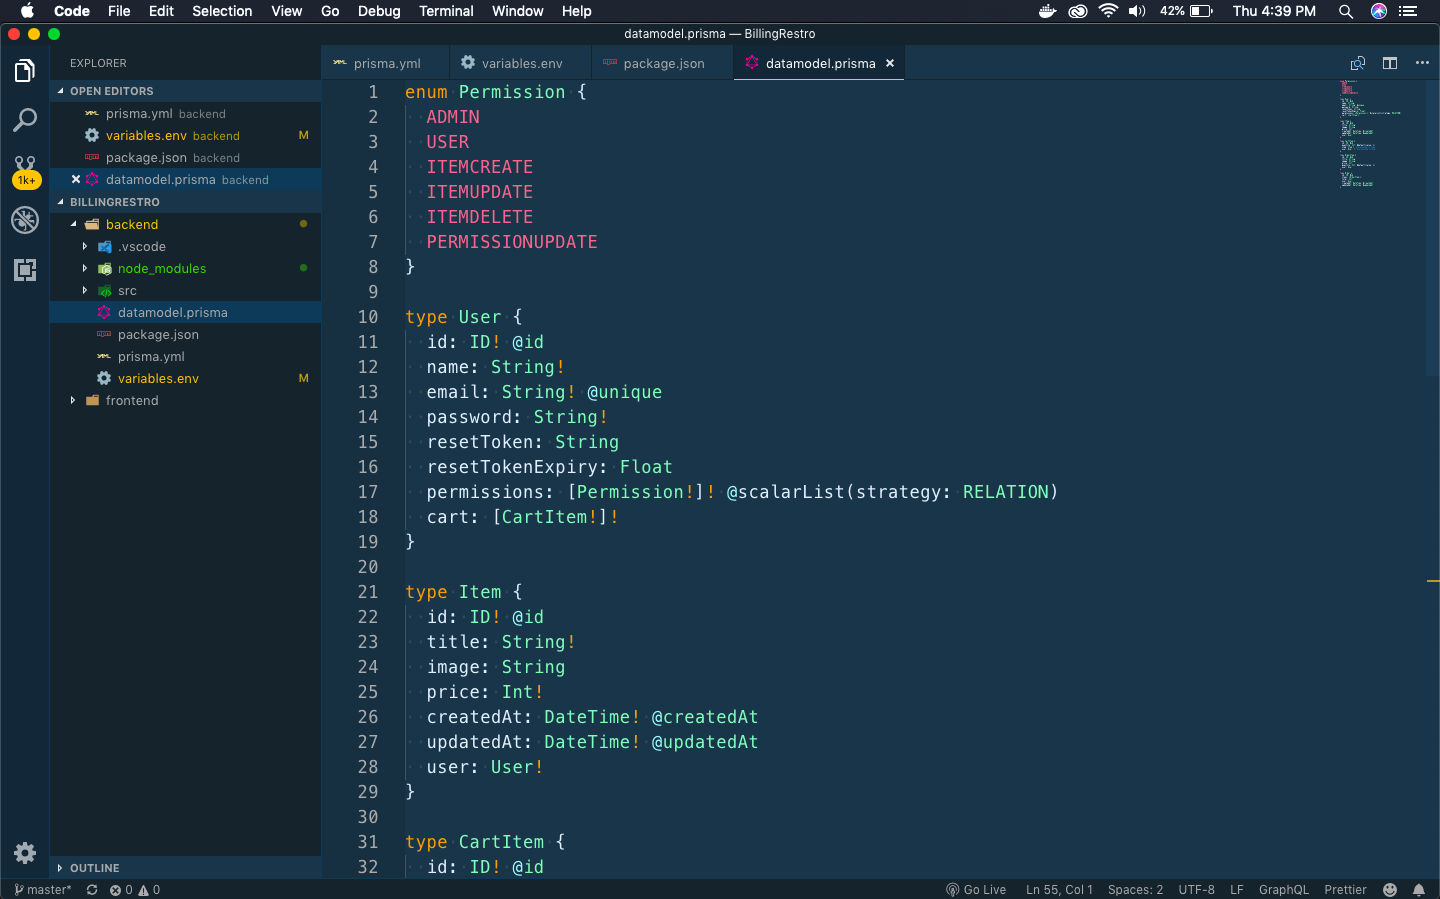The image size is (1440, 899).
Task: Select prisma.yml in Open Editors
Action: click(x=185, y=114)
